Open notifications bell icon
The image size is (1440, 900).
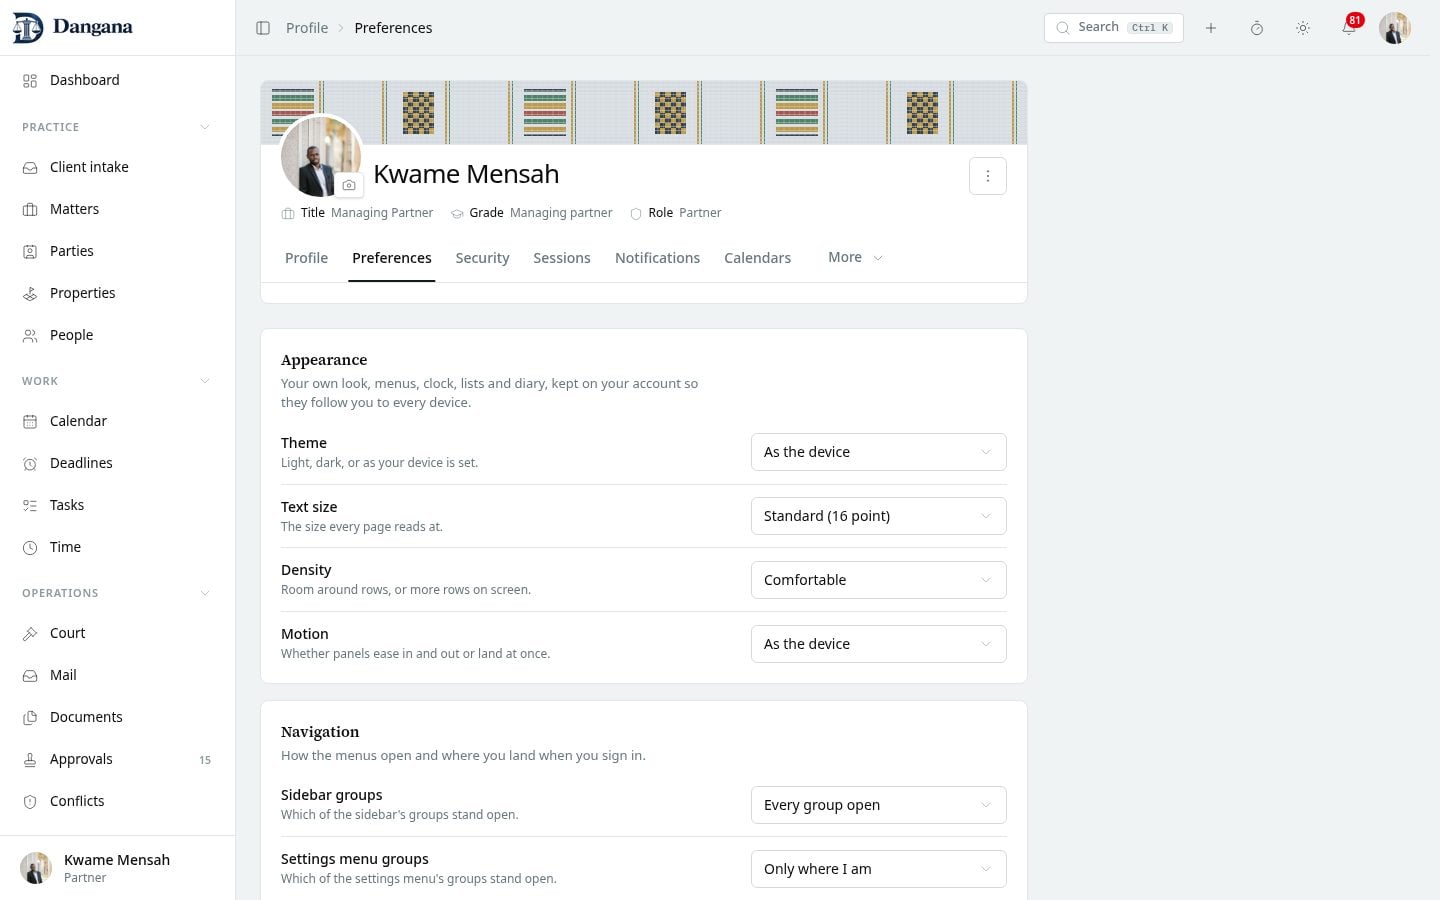coord(1349,28)
